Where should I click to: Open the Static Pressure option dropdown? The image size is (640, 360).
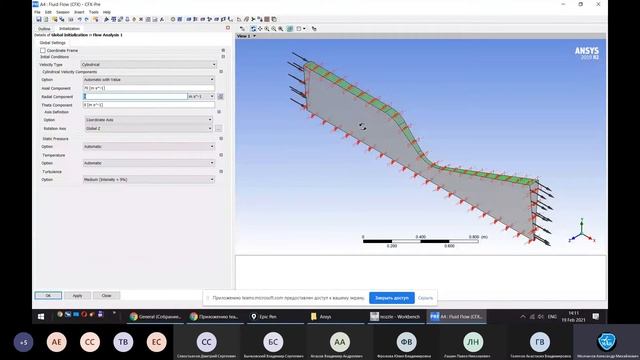tap(149, 147)
